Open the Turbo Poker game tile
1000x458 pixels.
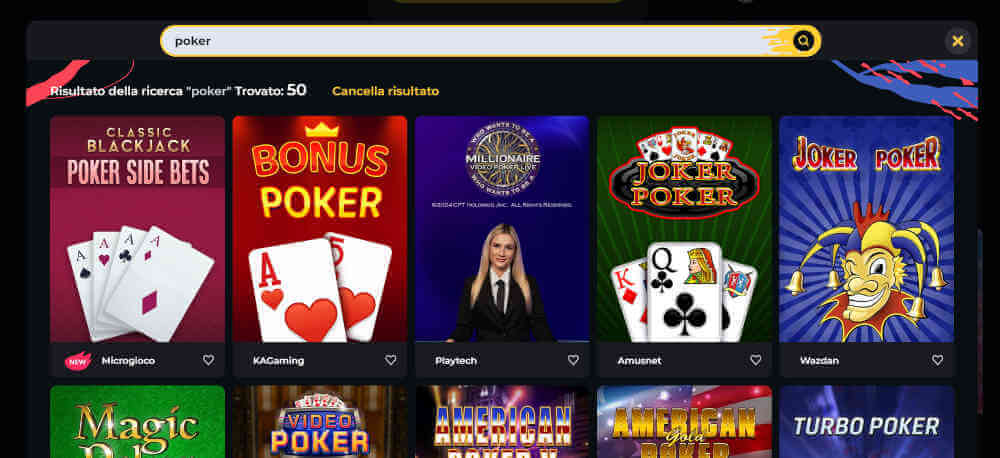coord(867,422)
